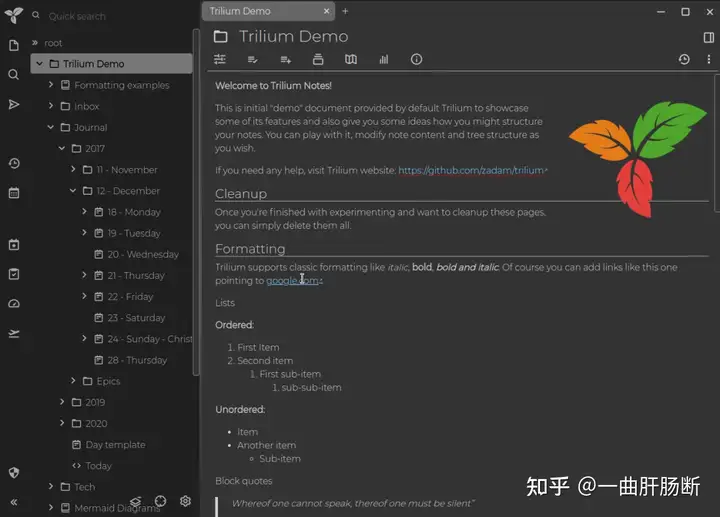Screen dimensions: 720x517
Task: Collapse the Journal folder
Action: pyautogui.click(x=51, y=127)
